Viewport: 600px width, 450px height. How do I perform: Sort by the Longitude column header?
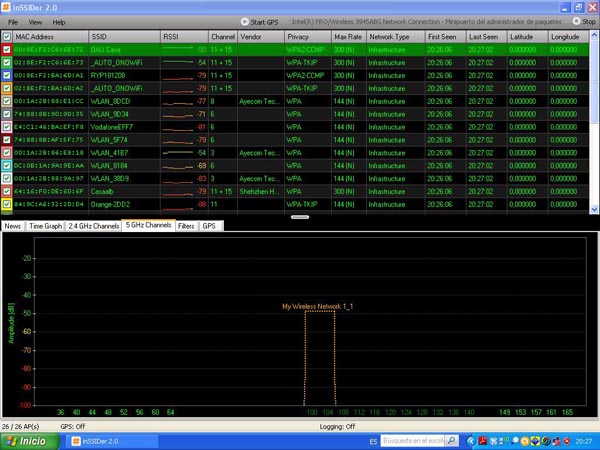pyautogui.click(x=569, y=37)
